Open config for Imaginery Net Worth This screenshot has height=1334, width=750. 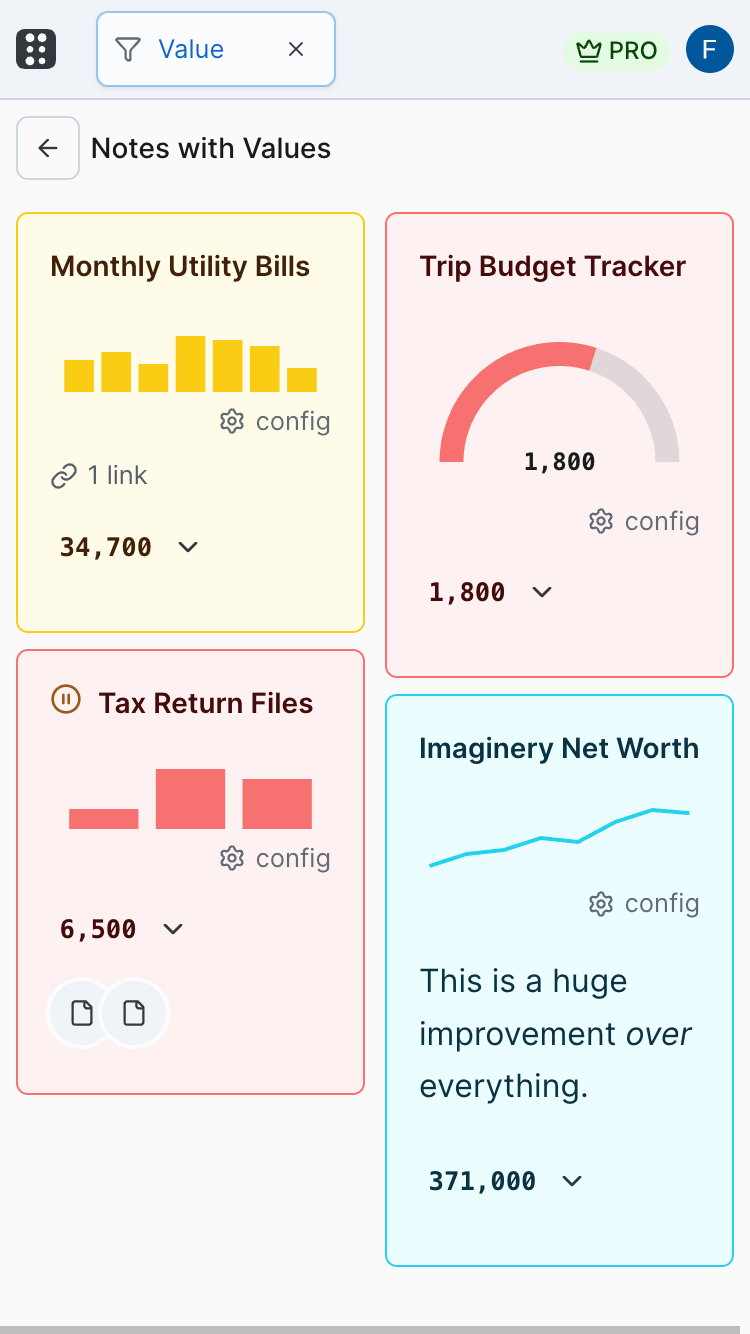(x=643, y=903)
